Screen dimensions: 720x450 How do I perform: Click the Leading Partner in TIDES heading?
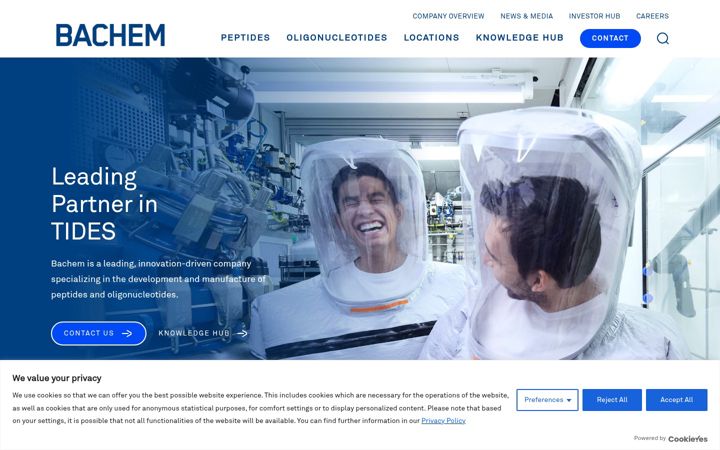(x=104, y=203)
